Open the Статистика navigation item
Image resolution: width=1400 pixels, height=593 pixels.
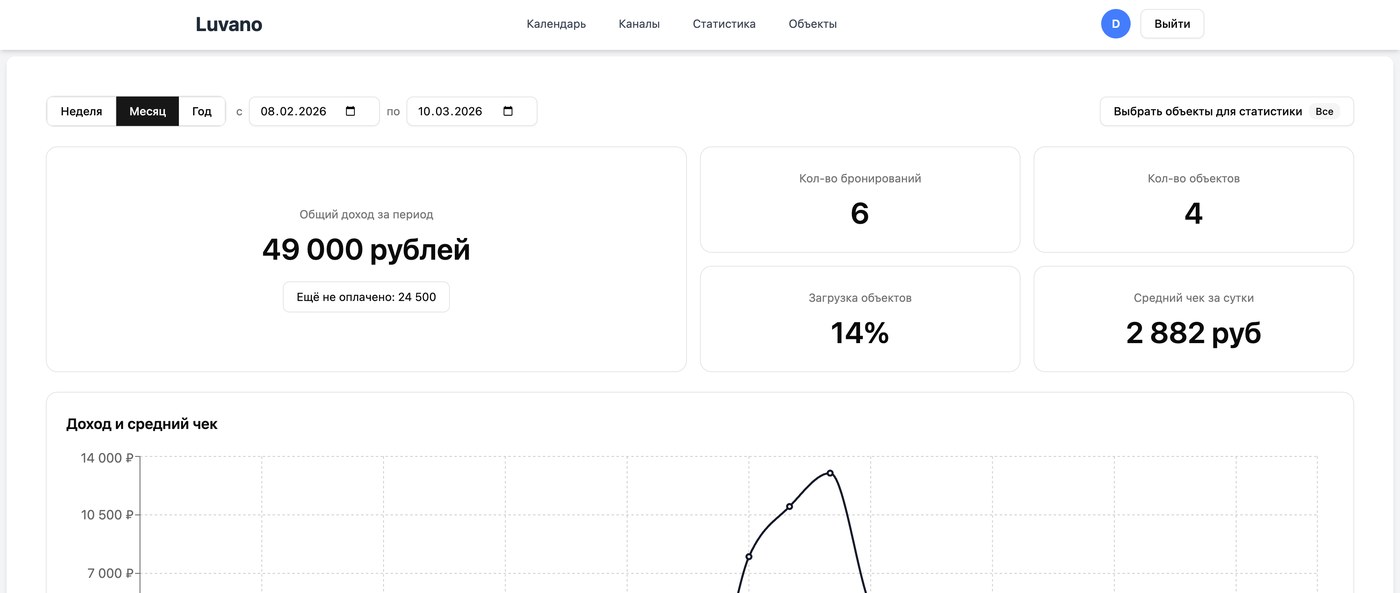[724, 24]
